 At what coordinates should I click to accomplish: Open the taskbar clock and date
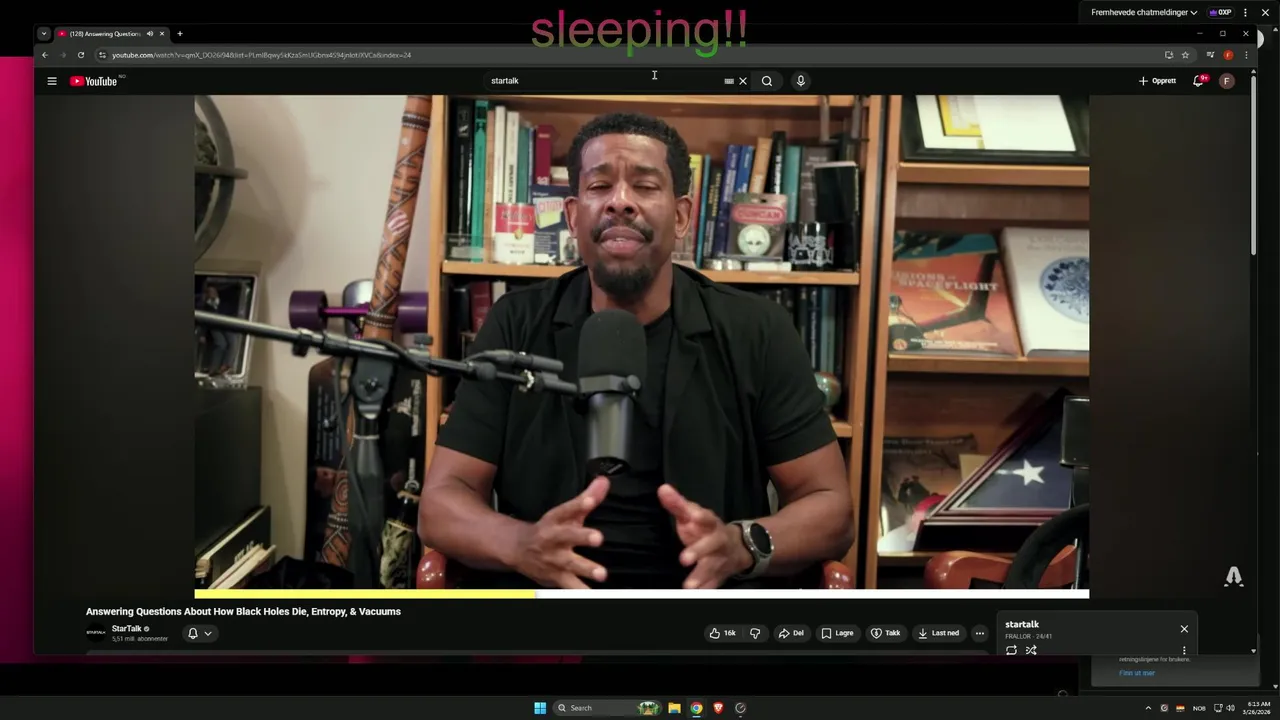click(x=1258, y=708)
